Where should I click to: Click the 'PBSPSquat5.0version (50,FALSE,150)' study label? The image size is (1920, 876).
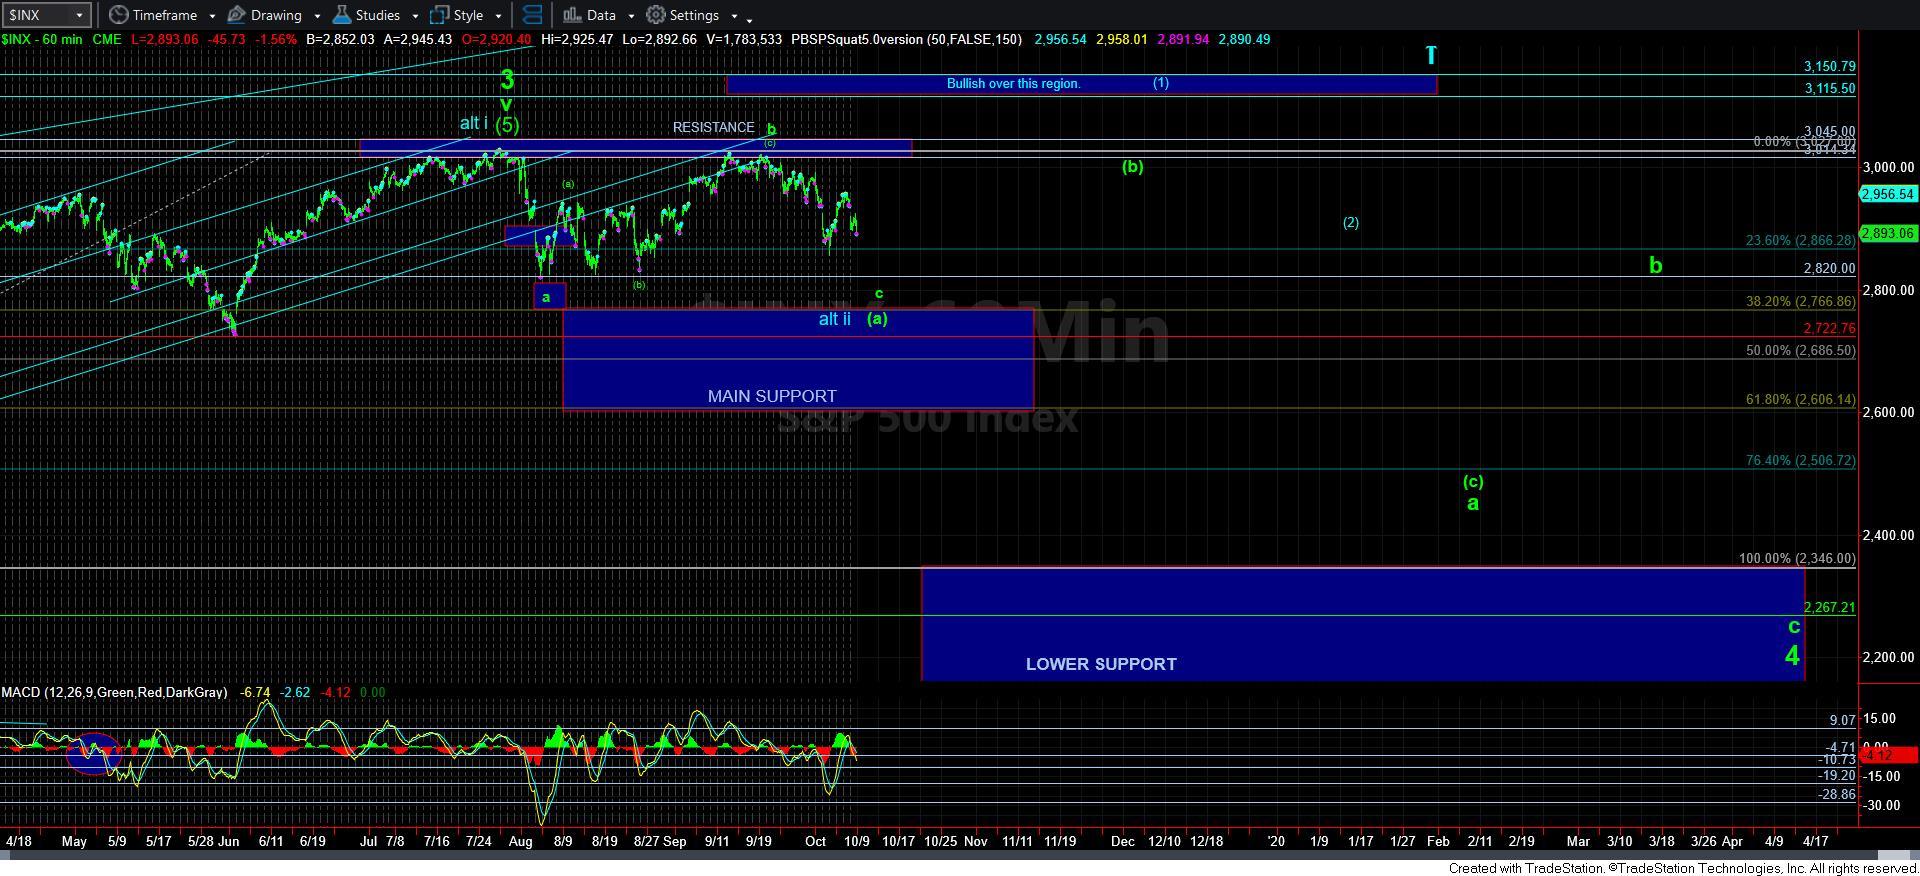[906, 40]
